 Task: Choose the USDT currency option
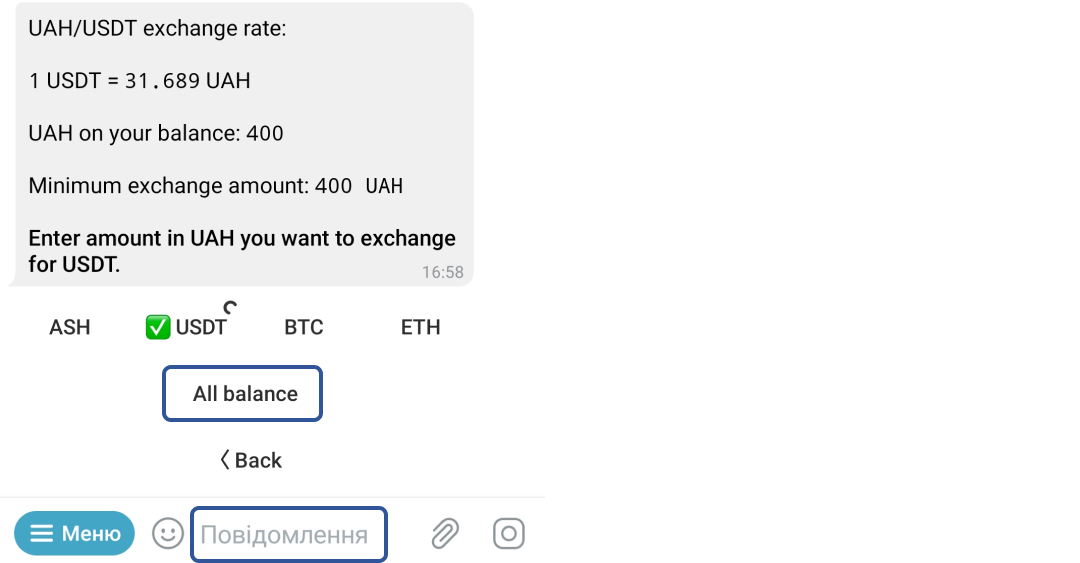pos(186,327)
